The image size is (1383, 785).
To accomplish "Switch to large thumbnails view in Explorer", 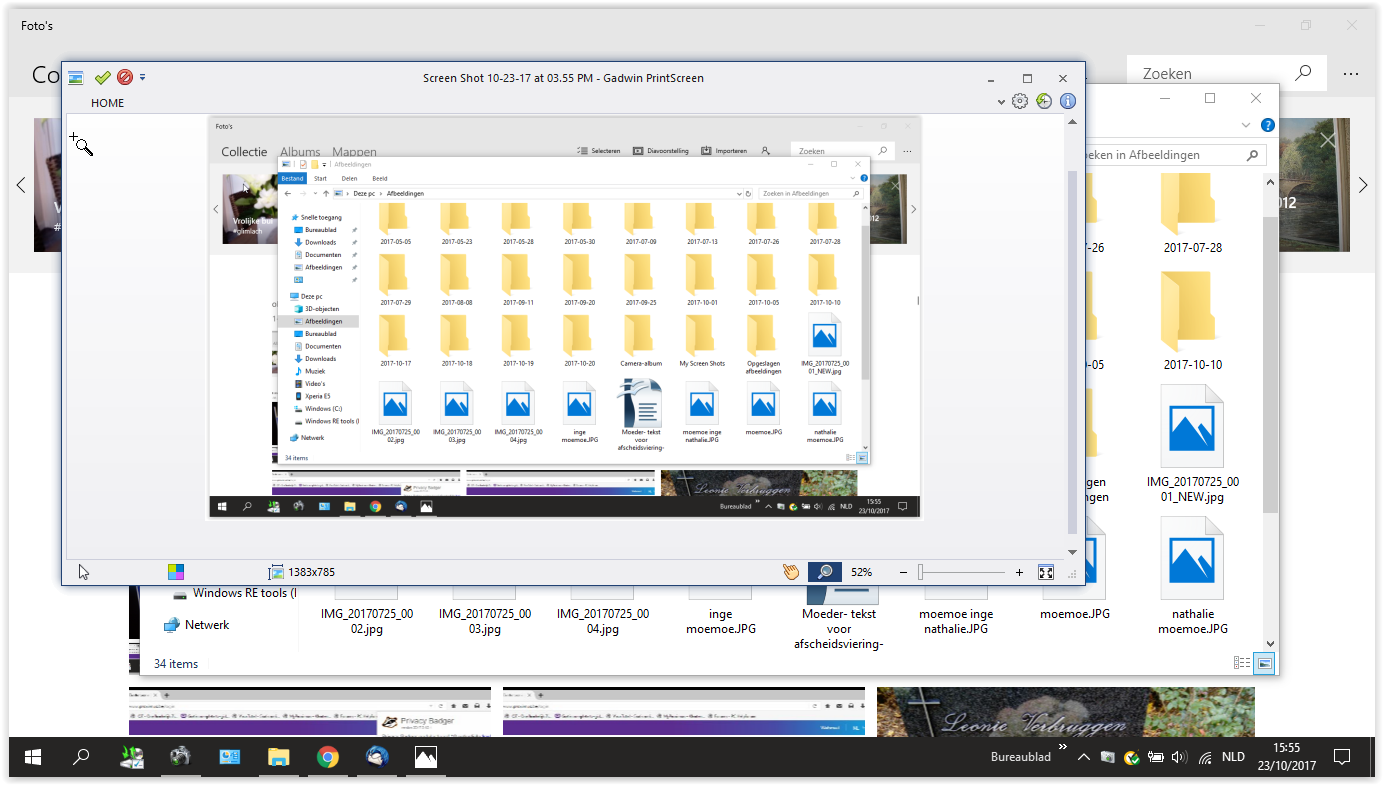I will click(1265, 663).
